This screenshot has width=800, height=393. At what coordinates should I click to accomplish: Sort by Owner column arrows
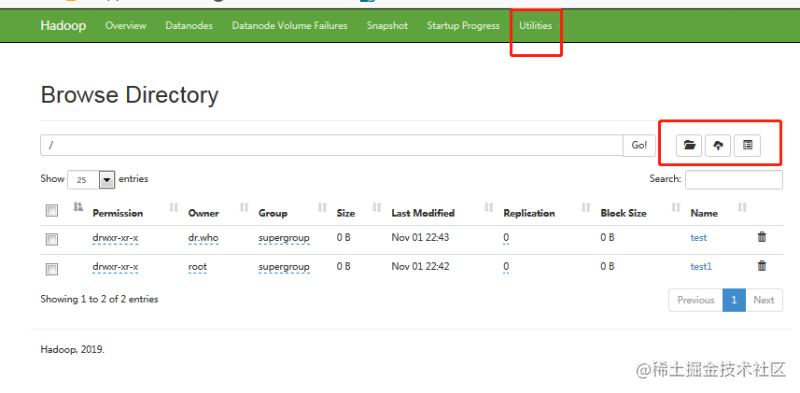(x=244, y=207)
